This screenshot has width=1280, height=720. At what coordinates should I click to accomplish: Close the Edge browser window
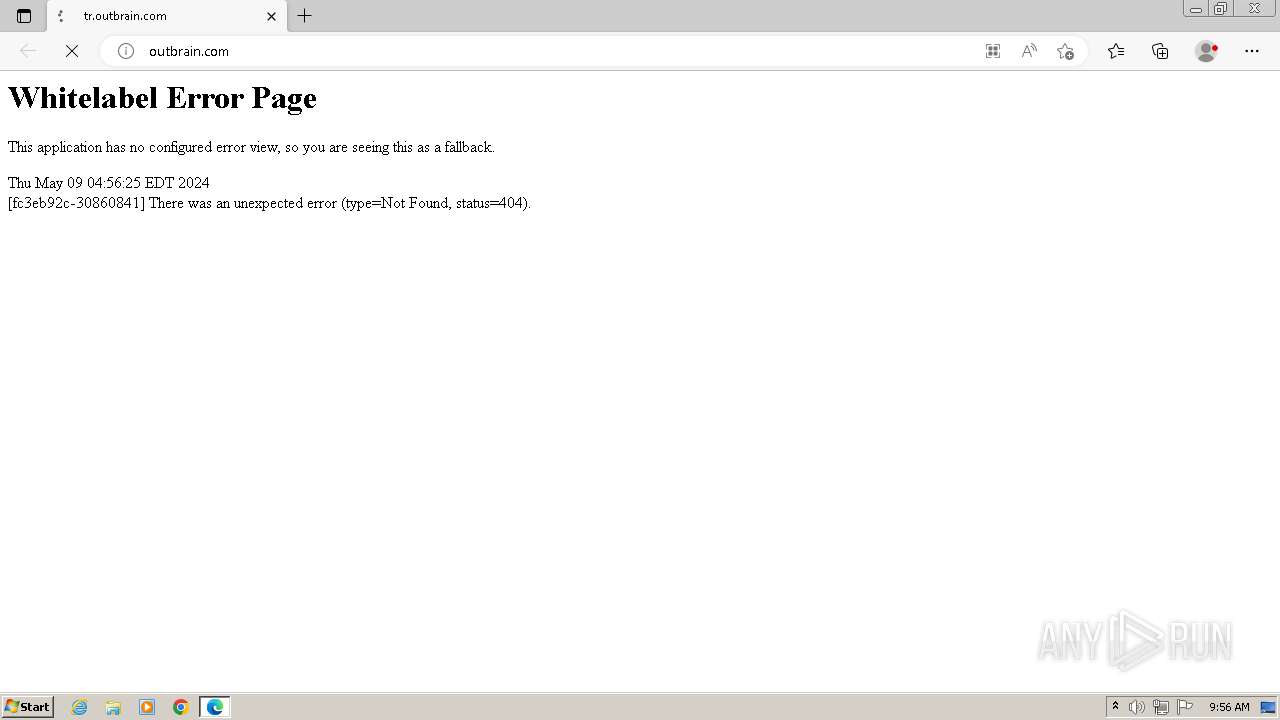[x=1254, y=9]
